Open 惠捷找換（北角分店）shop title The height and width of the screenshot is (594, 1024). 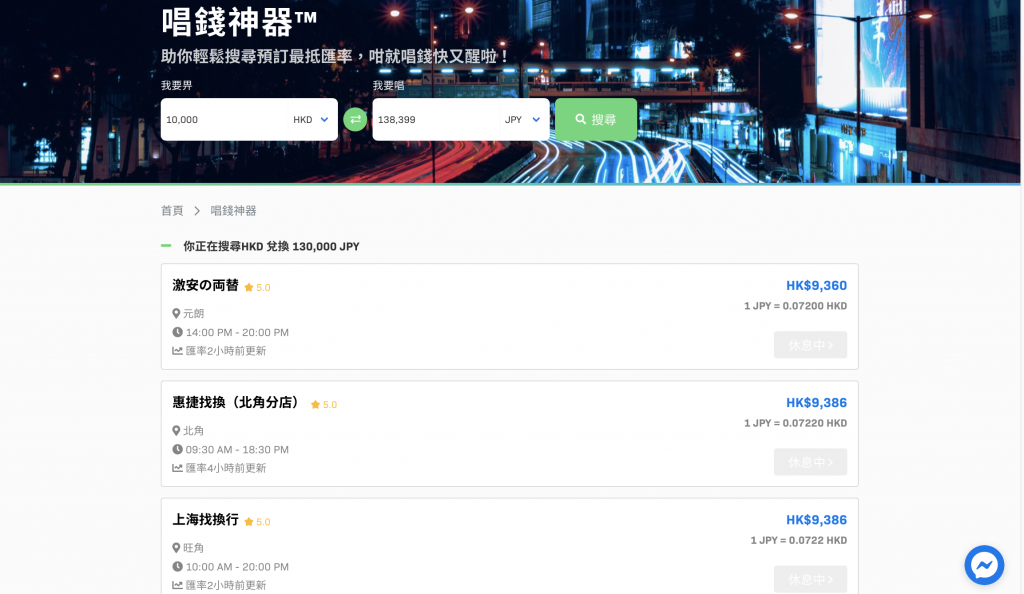point(238,403)
